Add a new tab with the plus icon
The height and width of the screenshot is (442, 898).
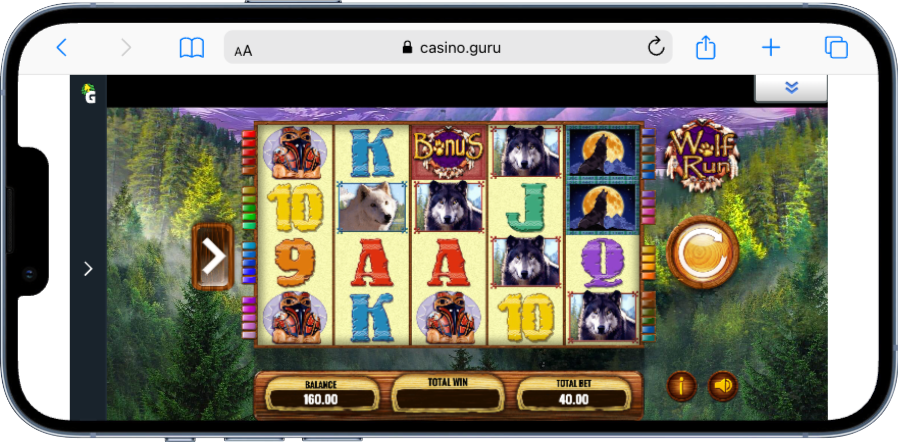click(x=771, y=48)
